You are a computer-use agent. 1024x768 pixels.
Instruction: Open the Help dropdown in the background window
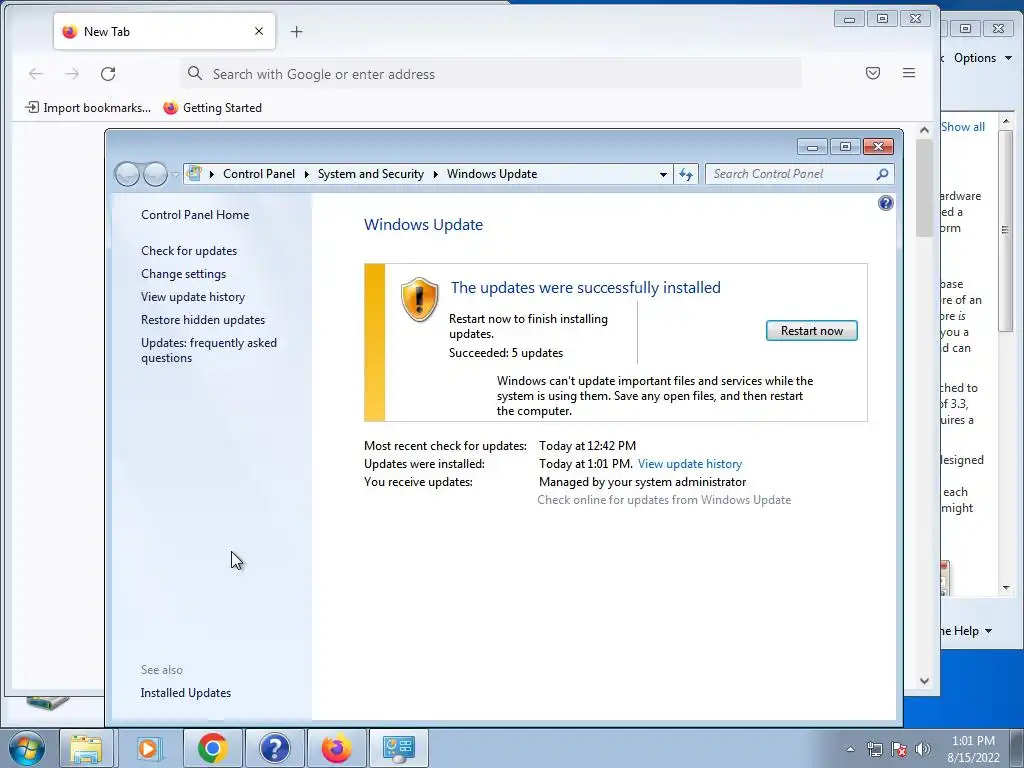coord(967,631)
